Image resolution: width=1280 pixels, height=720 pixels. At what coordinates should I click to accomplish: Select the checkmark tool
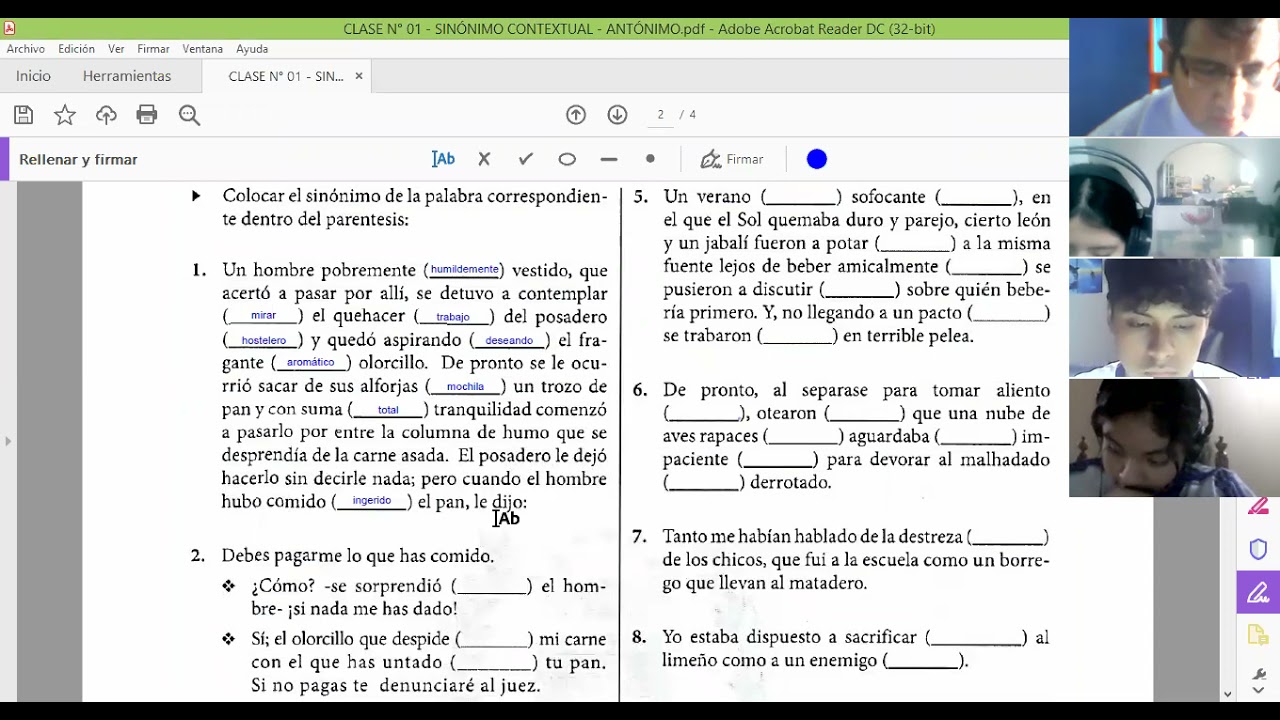tap(525, 159)
